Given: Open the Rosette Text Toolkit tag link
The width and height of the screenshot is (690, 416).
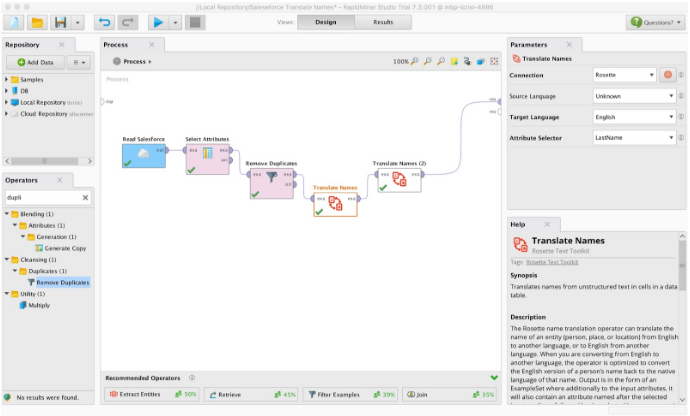Looking at the screenshot, I should [552, 262].
